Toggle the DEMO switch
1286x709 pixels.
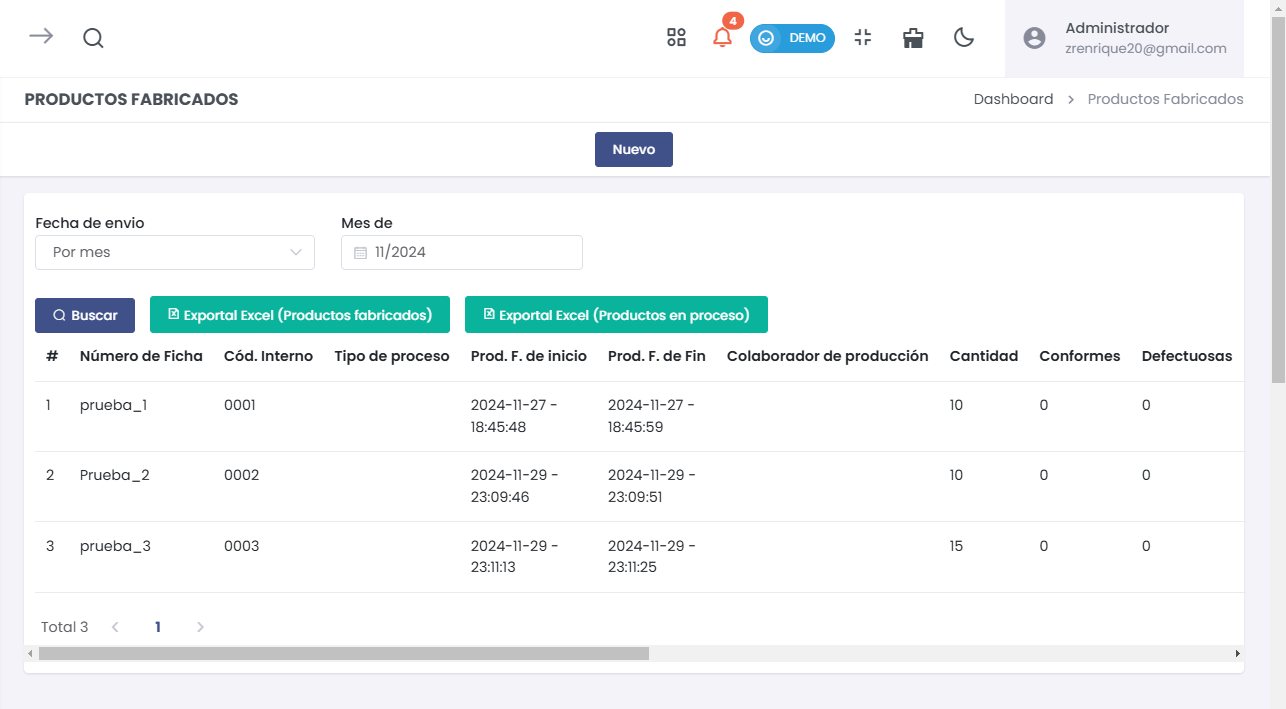tap(792, 38)
